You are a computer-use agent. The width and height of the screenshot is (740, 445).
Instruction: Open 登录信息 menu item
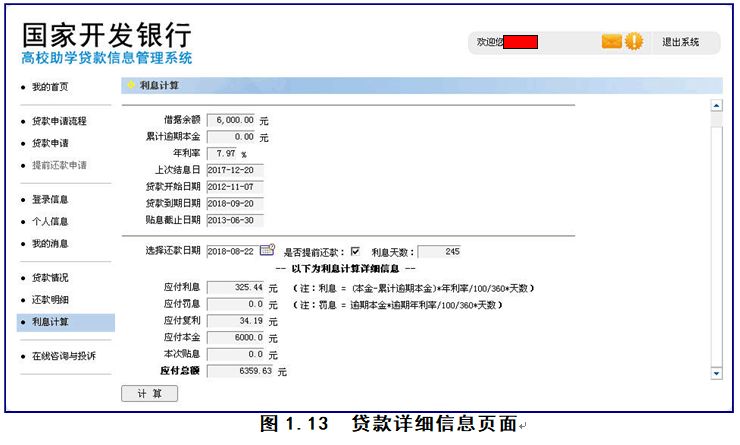[x=50, y=200]
